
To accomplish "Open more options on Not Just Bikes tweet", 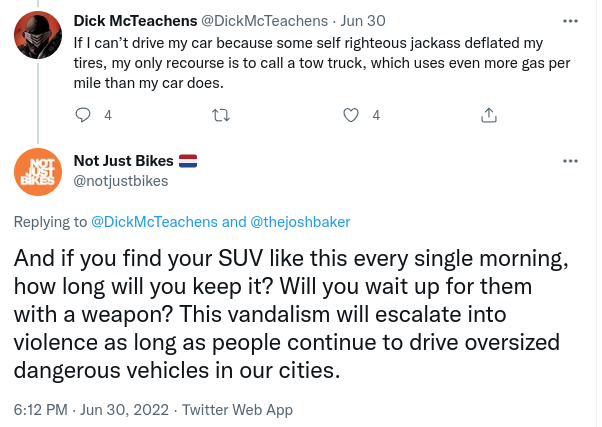I will click(570, 161).
